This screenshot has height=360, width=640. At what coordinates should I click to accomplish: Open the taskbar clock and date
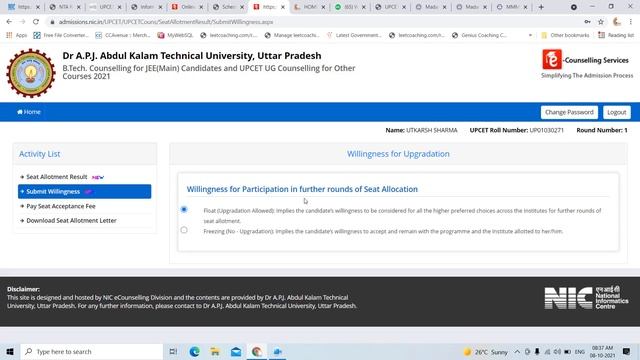(602, 352)
